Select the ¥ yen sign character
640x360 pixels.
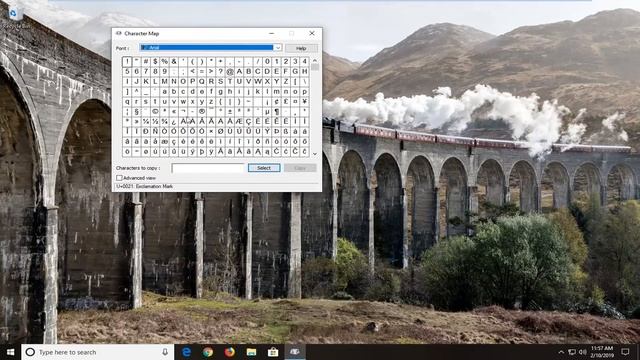coord(305,101)
